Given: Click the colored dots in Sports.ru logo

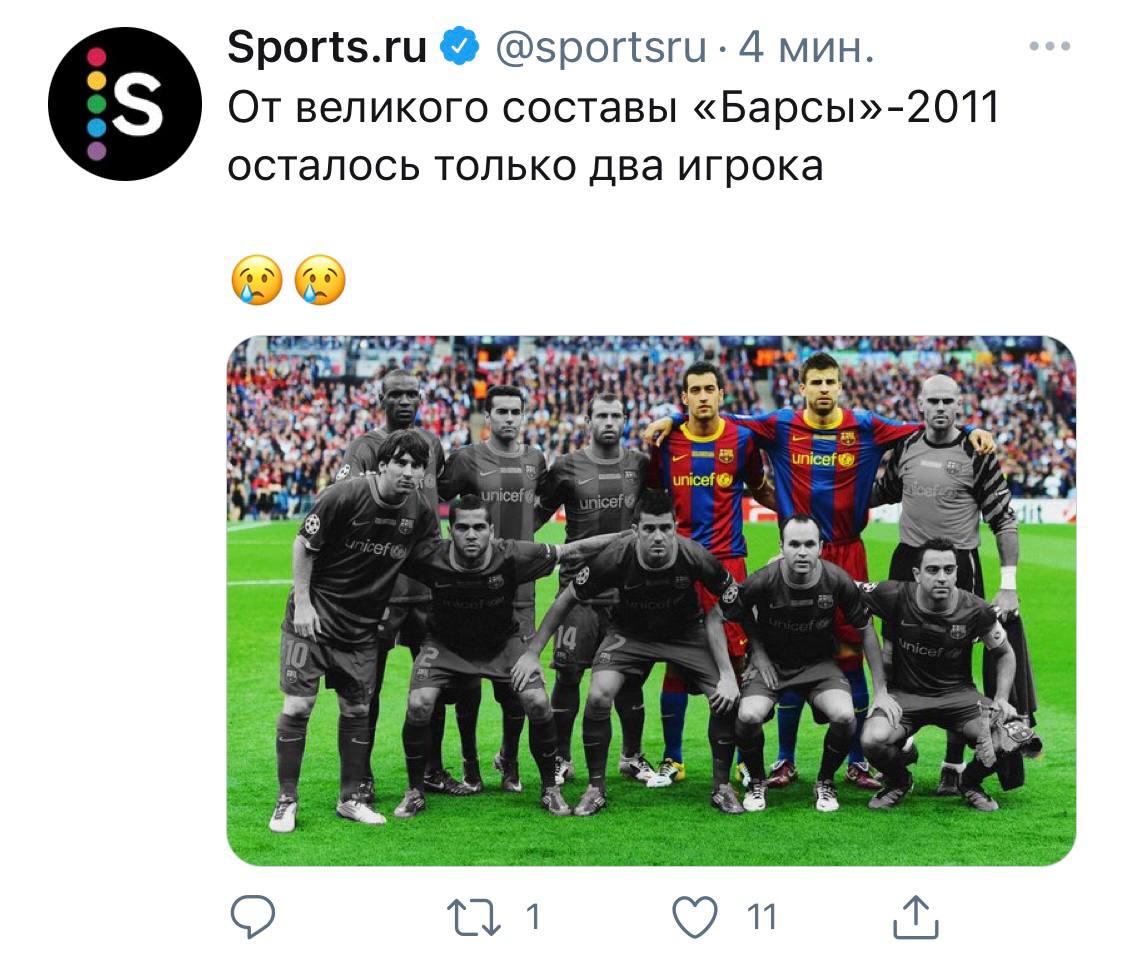Looking at the screenshot, I should (x=97, y=103).
